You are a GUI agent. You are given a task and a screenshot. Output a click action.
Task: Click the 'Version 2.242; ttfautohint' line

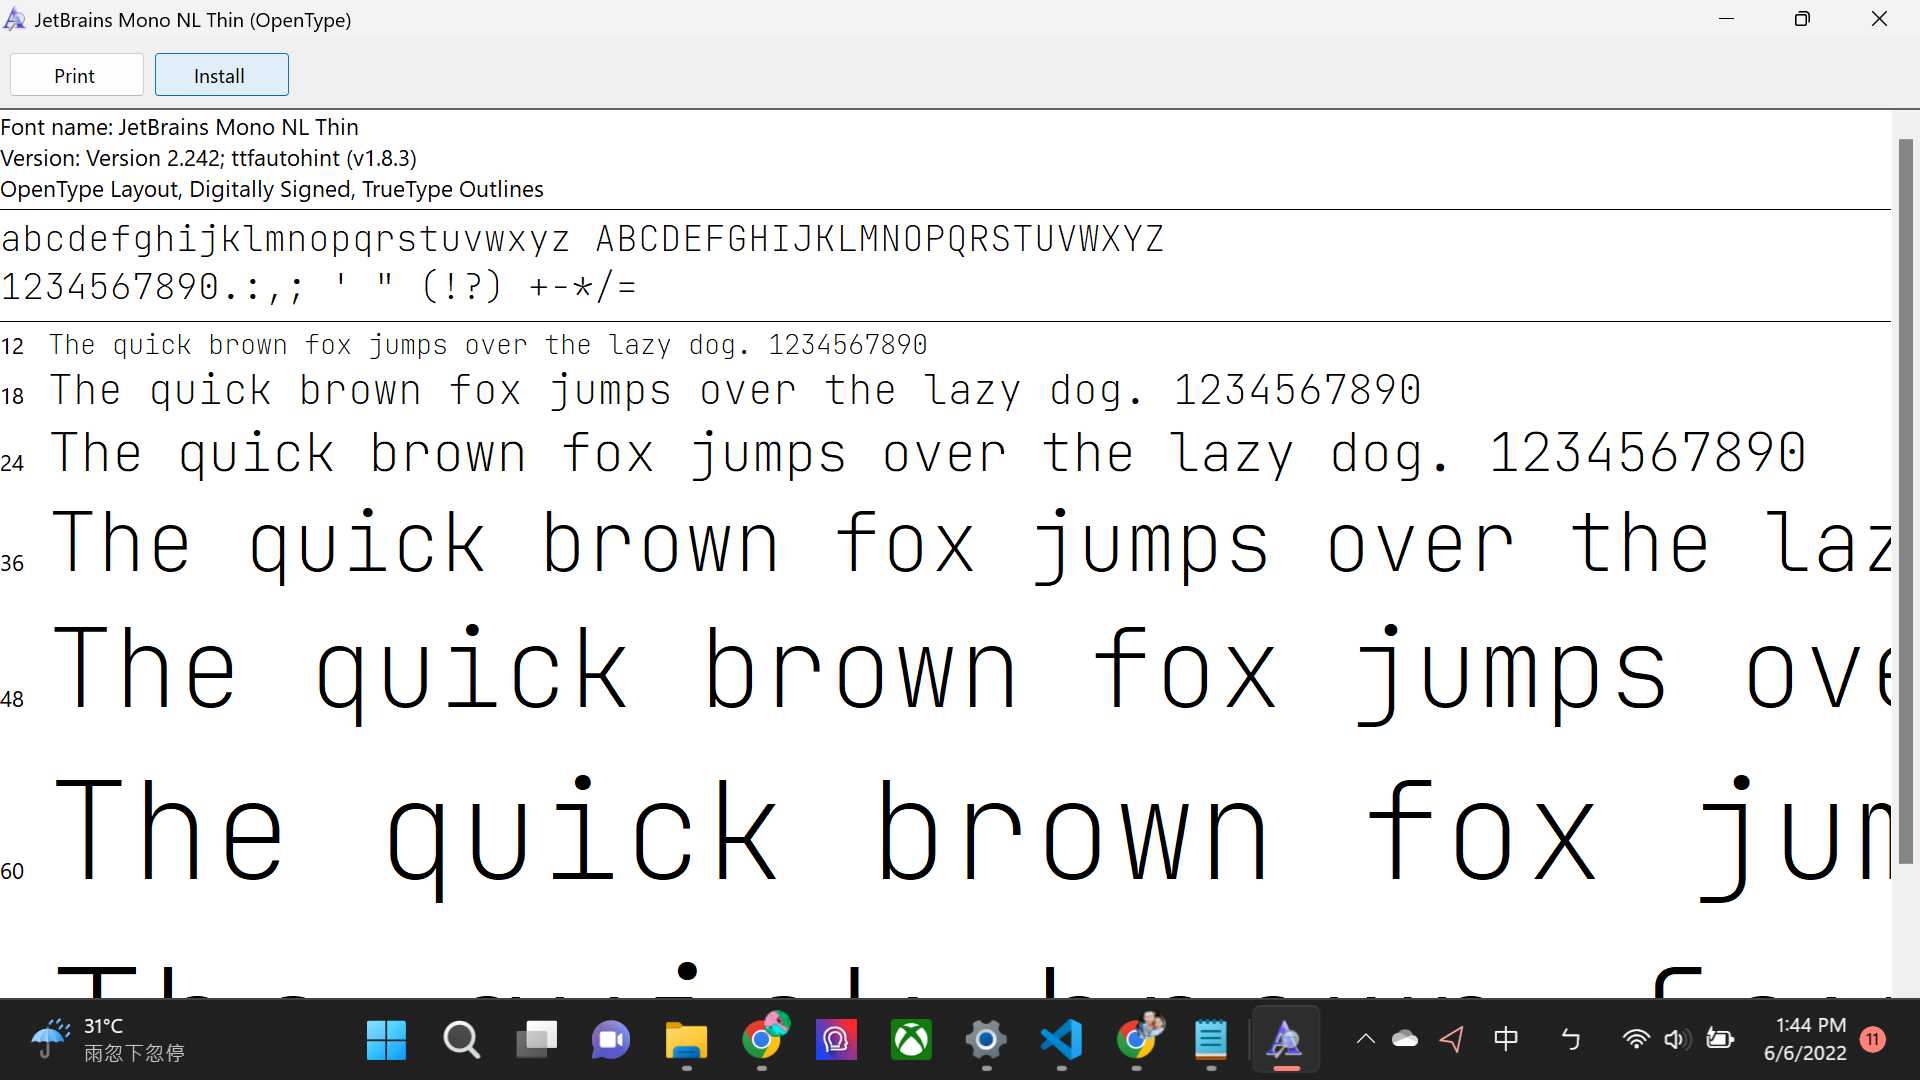point(209,158)
